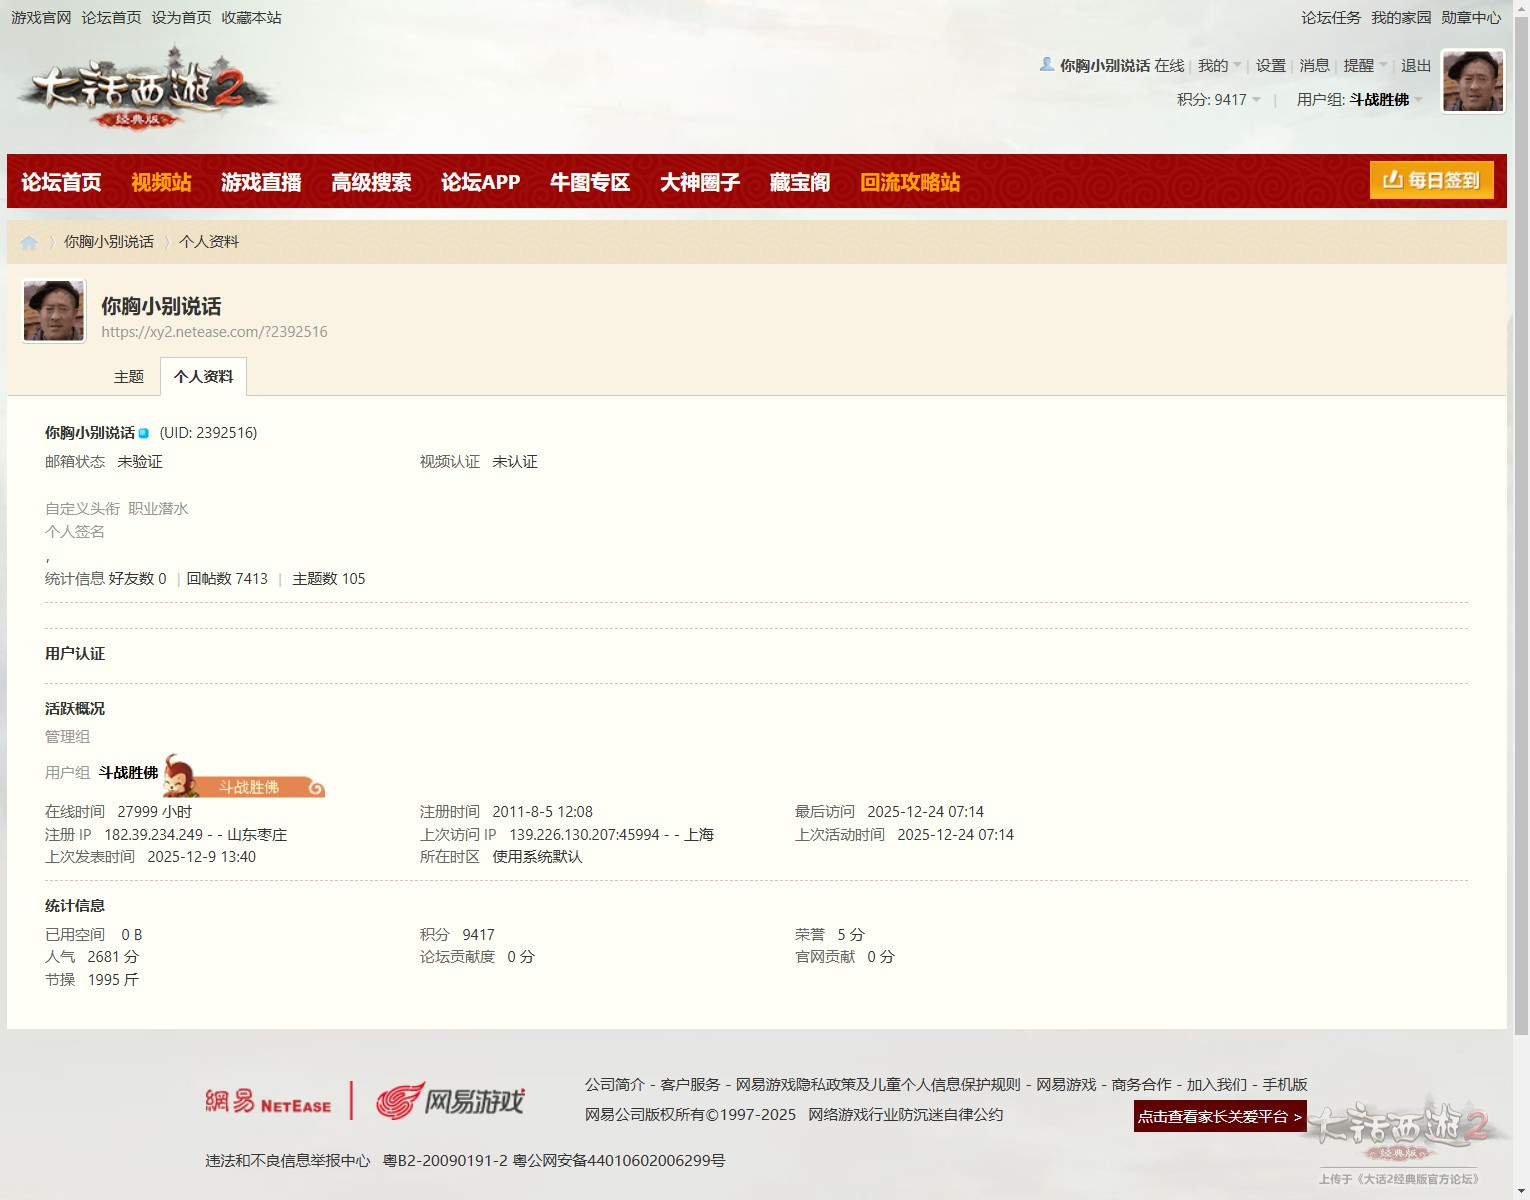The height and width of the screenshot is (1200, 1530).
Task: Click the home icon in breadcrumb
Action: [29, 242]
